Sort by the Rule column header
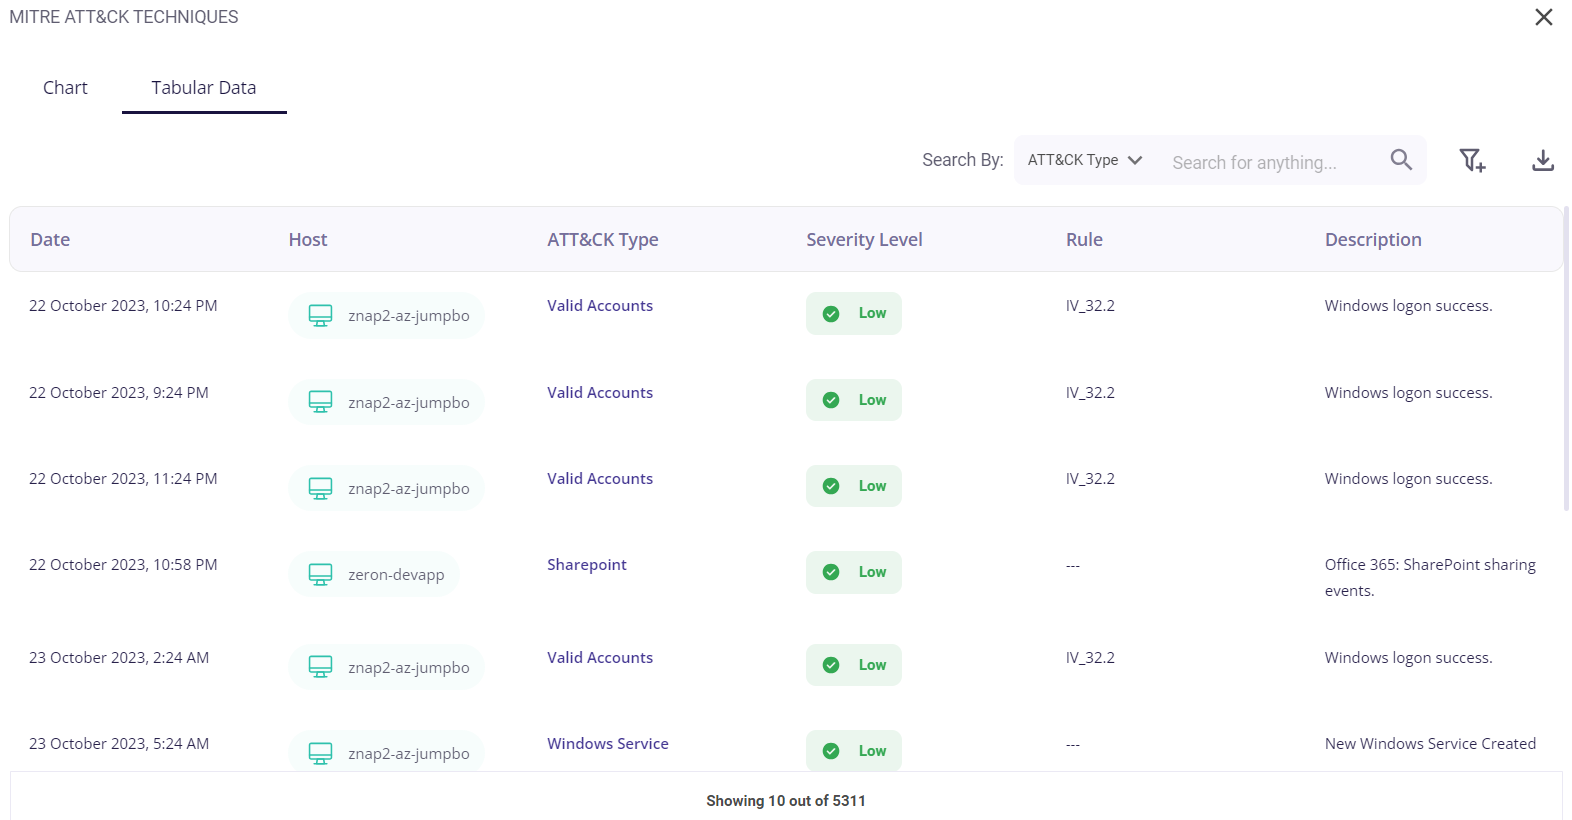This screenshot has height=820, width=1572. [x=1084, y=240]
